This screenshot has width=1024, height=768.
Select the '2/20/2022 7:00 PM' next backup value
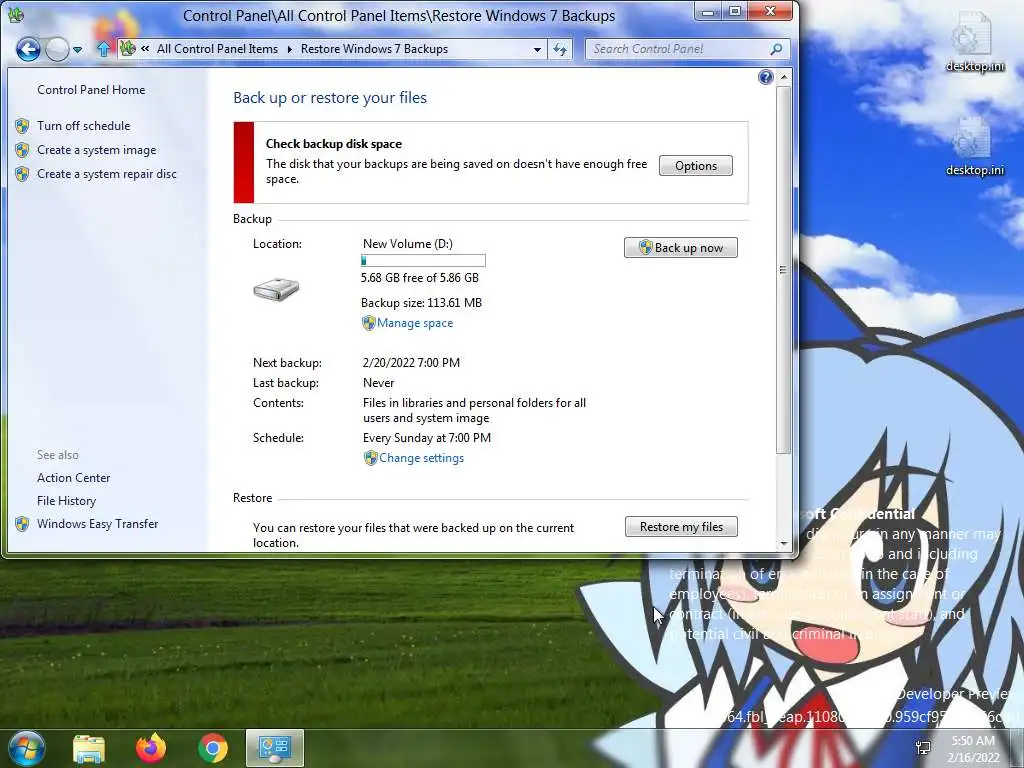point(411,362)
